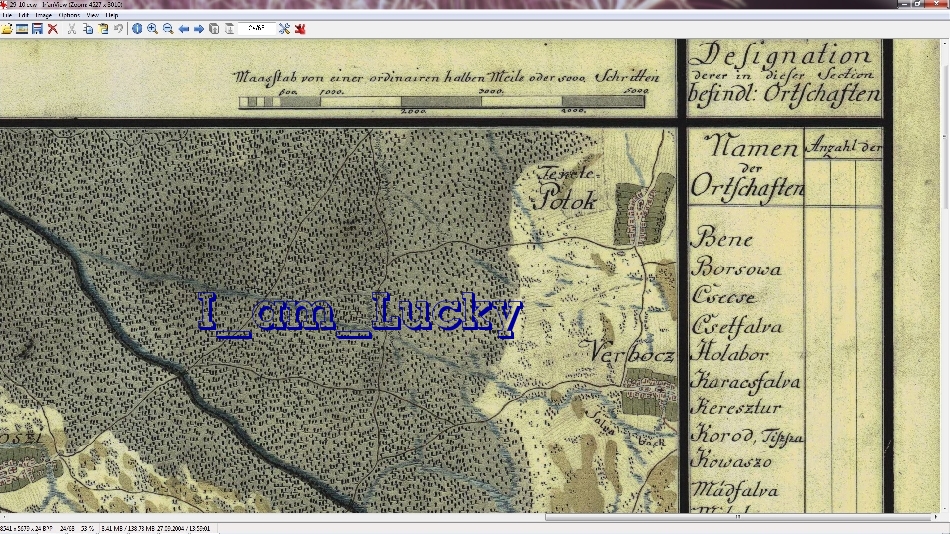Click the file date and time in the status bar

tap(182, 529)
